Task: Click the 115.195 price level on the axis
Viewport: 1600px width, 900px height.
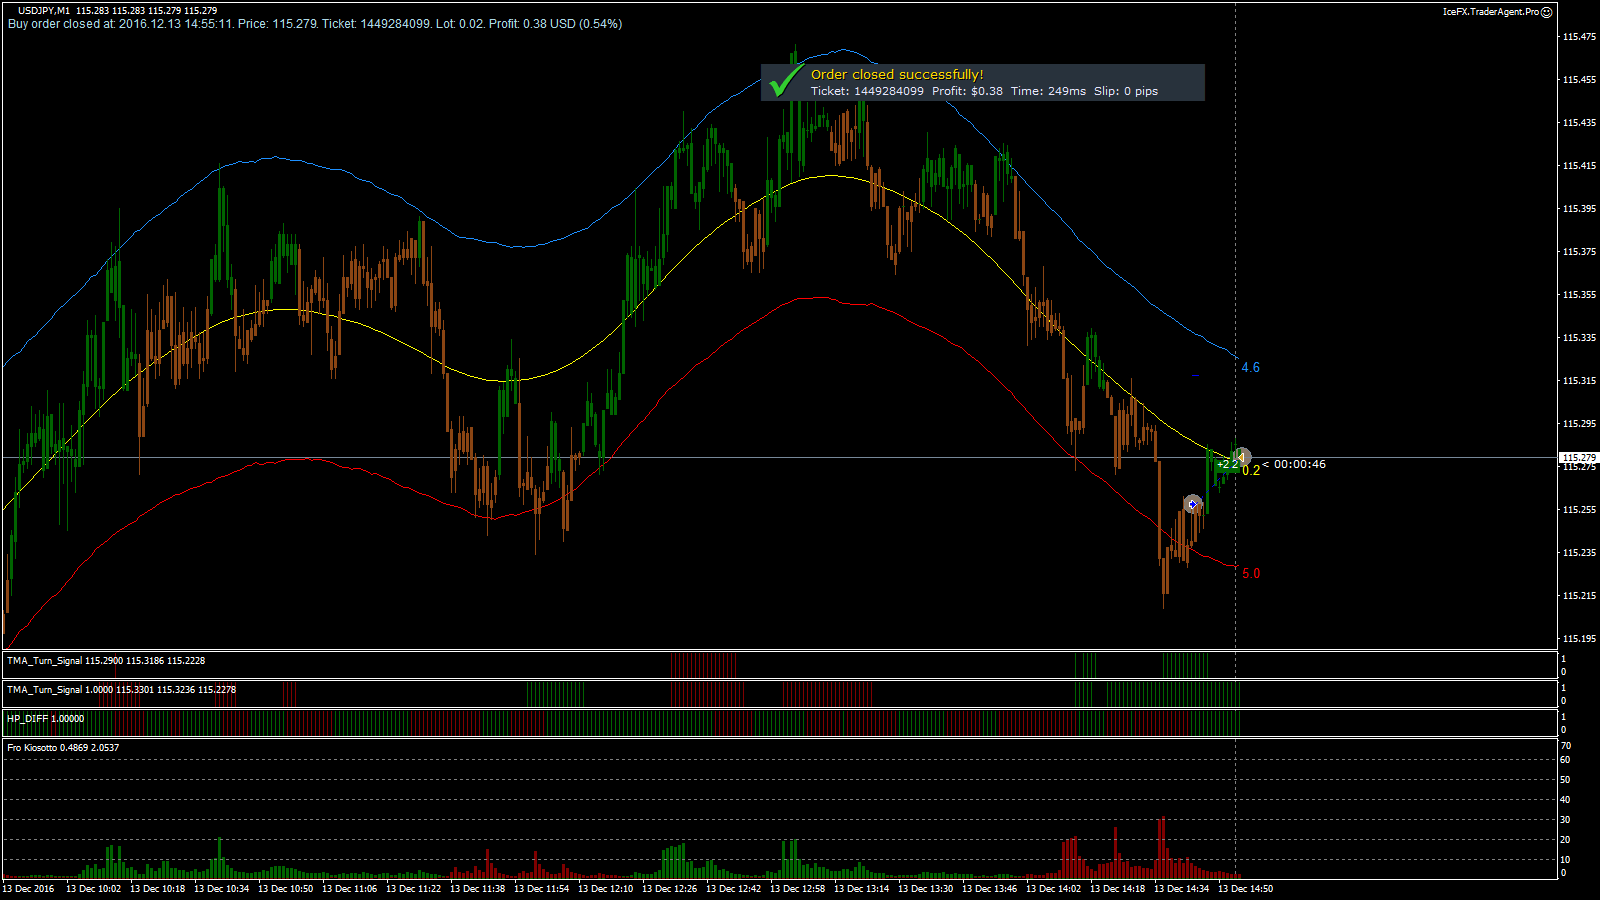Action: coord(1579,638)
